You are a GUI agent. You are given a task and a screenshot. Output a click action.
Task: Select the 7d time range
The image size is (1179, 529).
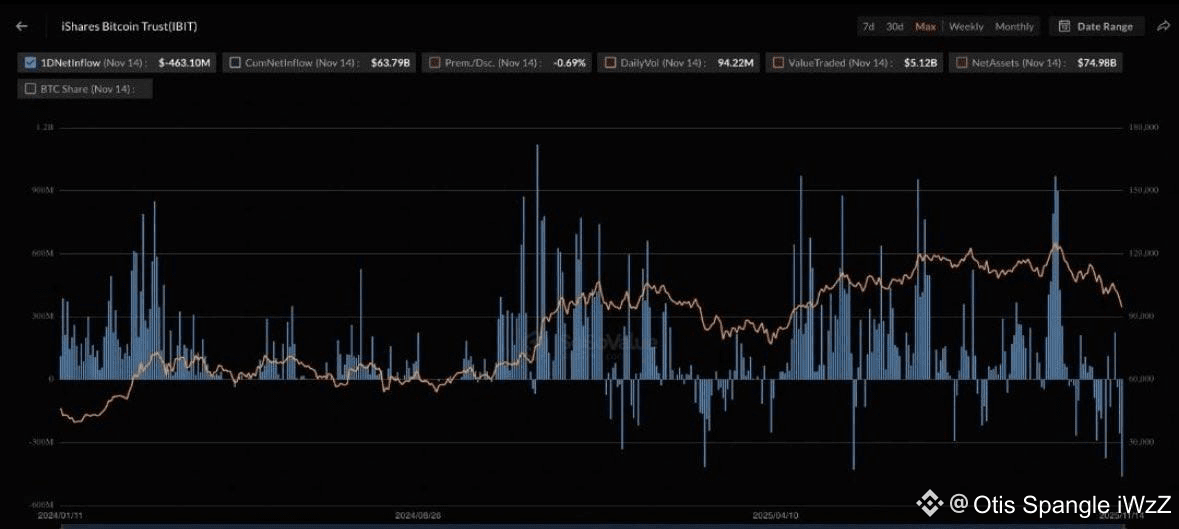pos(868,26)
